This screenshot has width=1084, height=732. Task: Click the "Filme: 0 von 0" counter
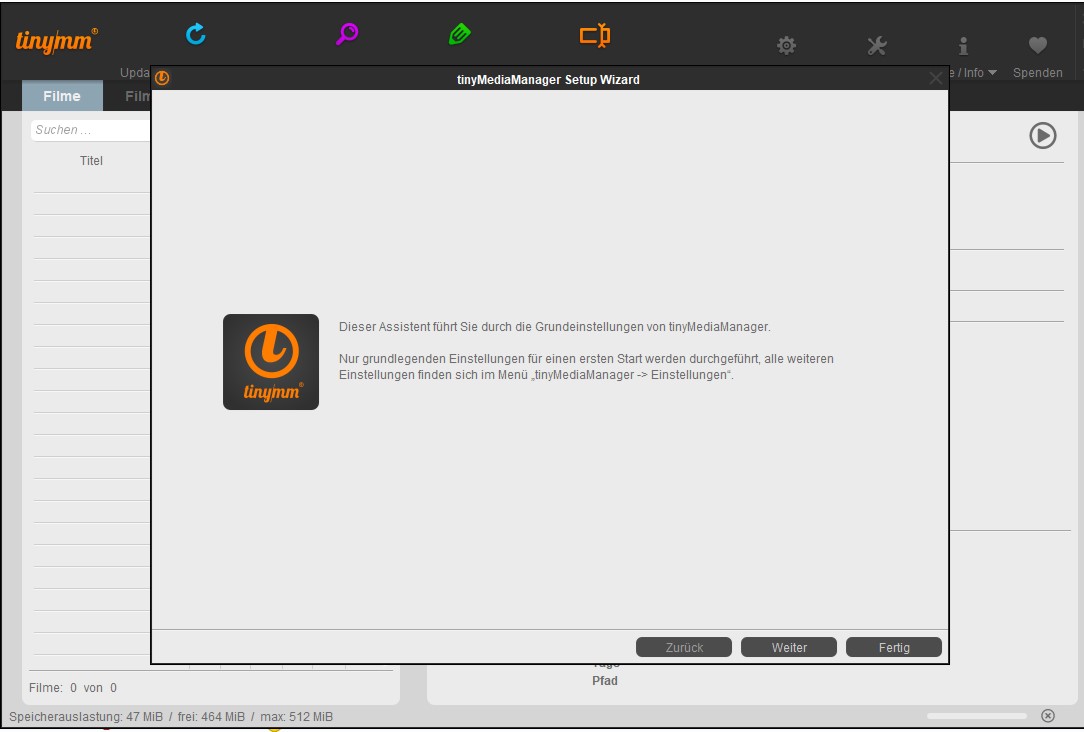(73, 688)
